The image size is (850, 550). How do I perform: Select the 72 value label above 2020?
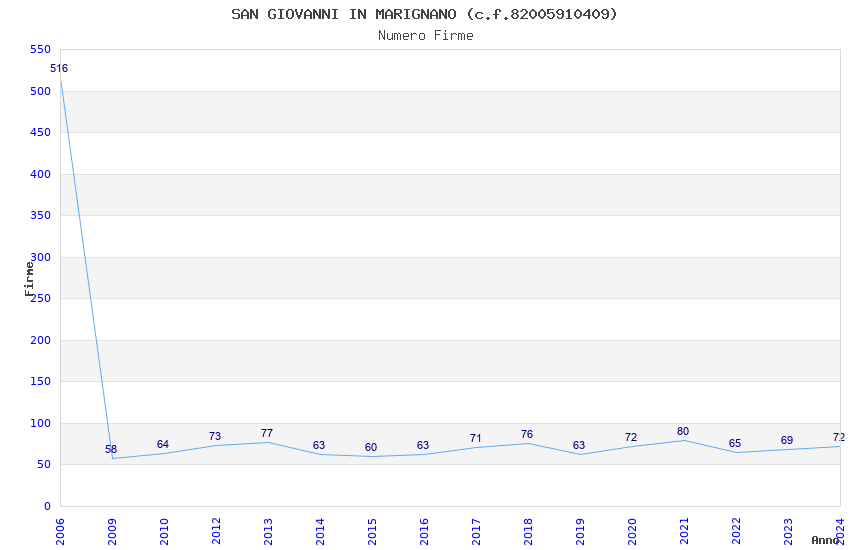point(631,437)
